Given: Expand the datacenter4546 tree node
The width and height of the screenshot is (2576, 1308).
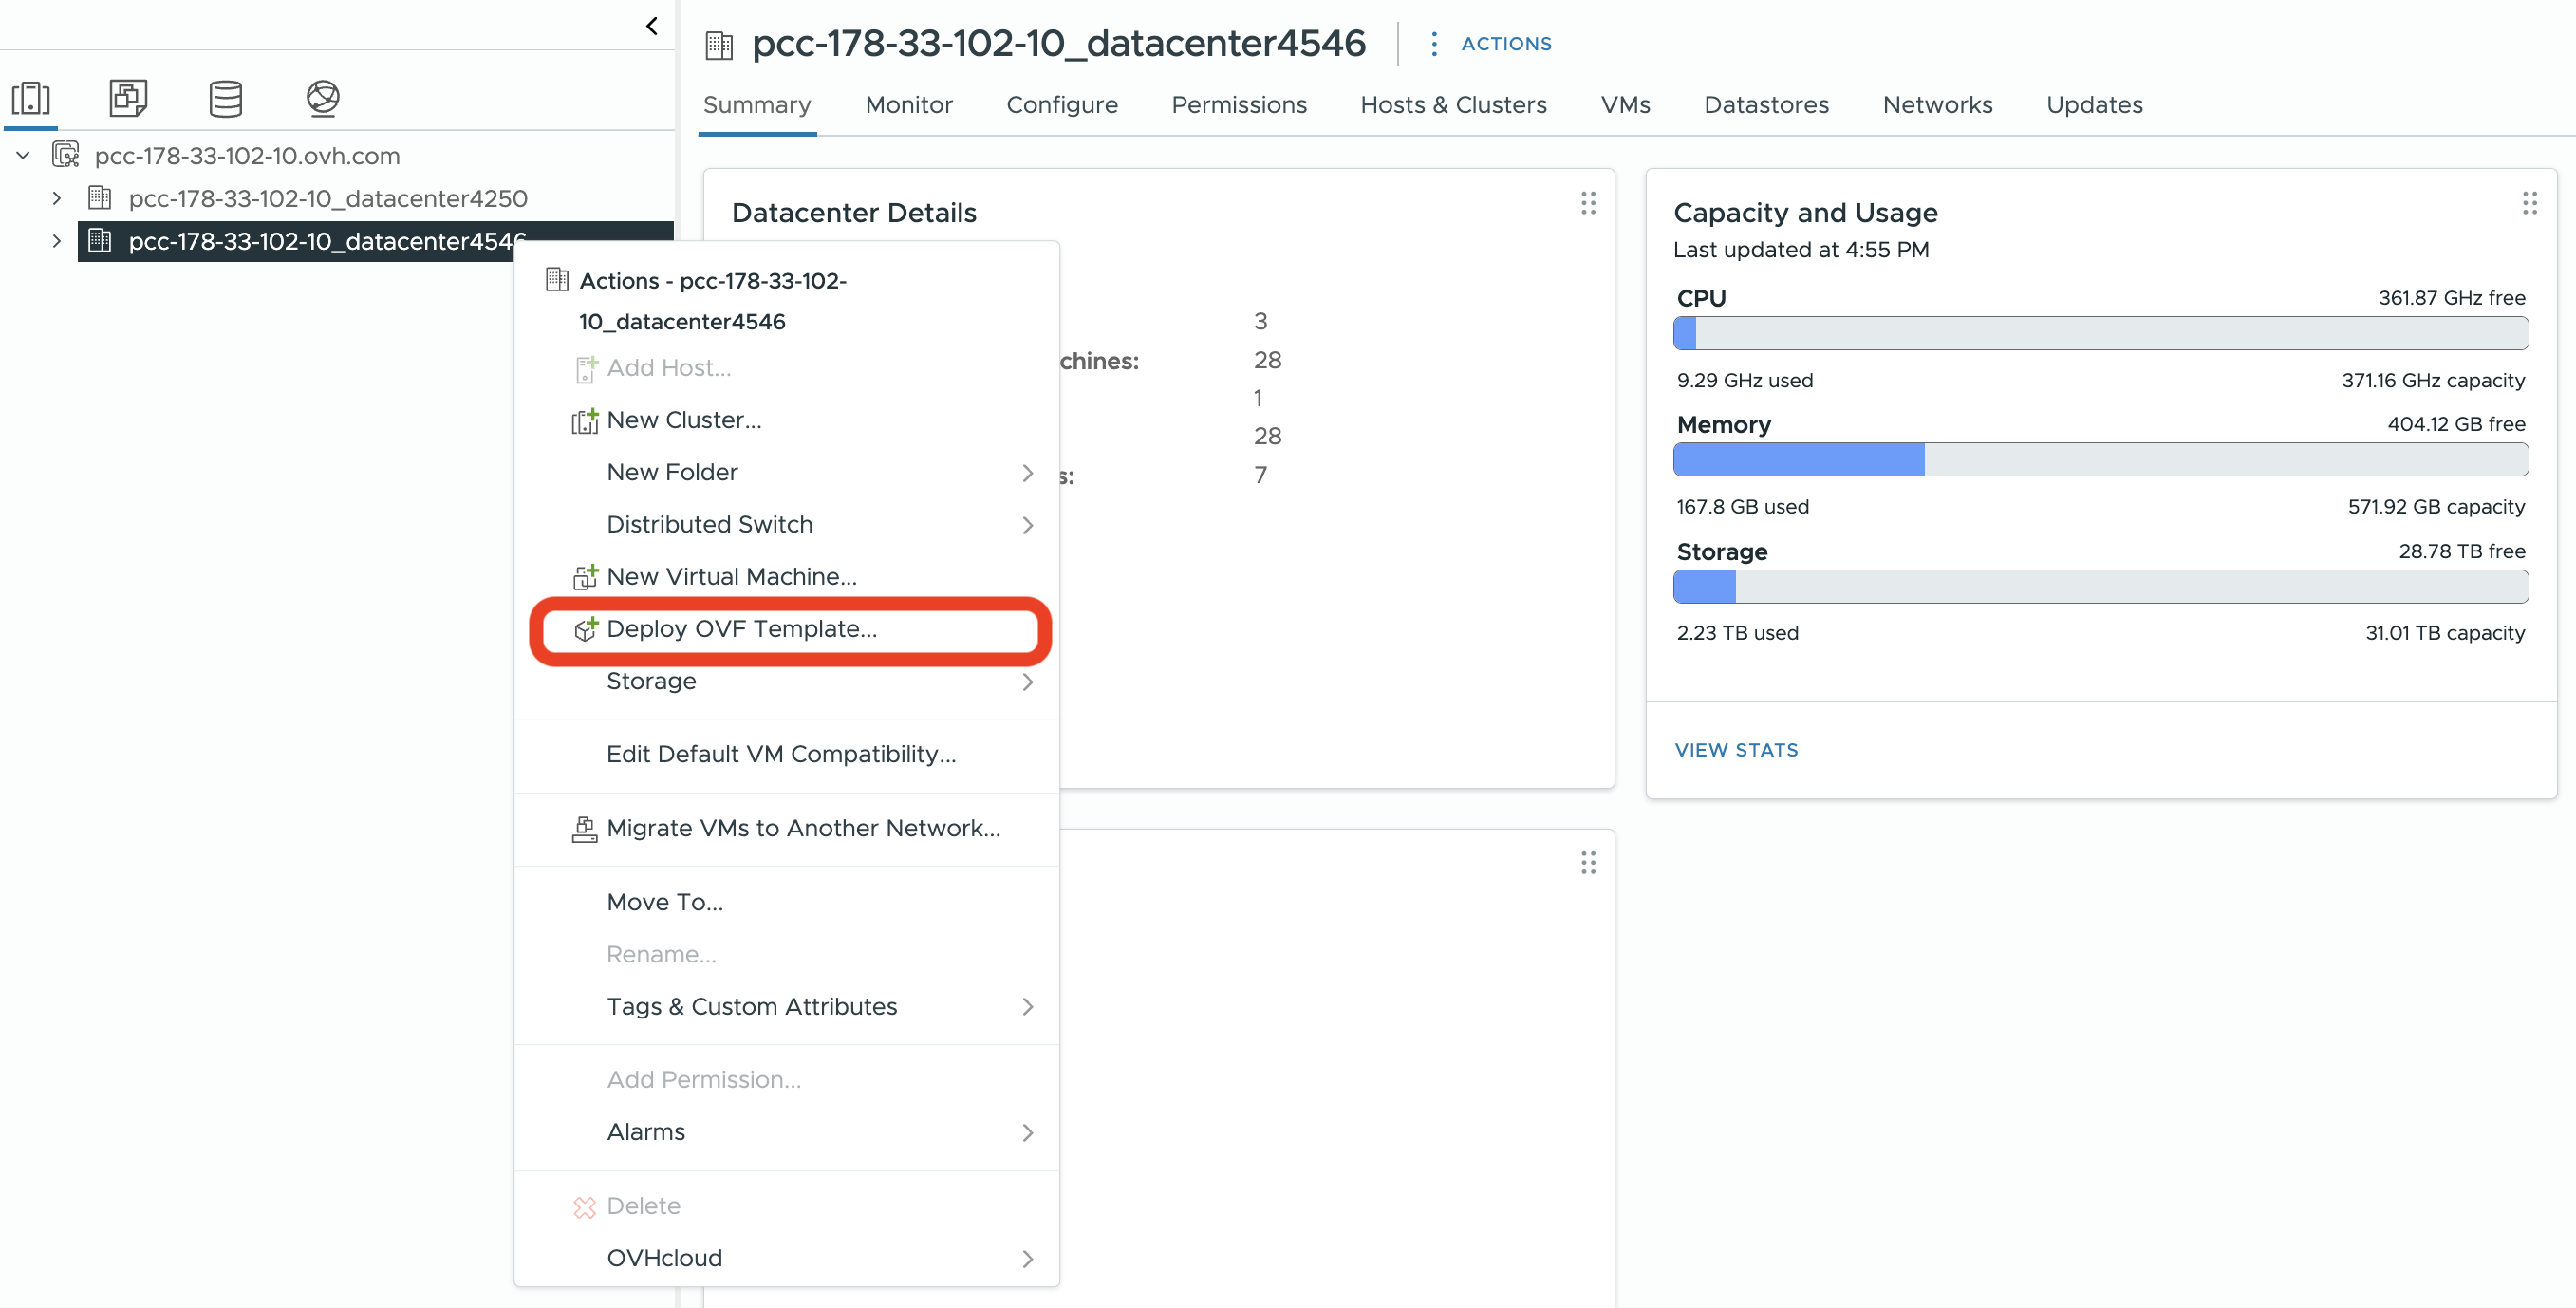Looking at the screenshot, I should tap(57, 241).
